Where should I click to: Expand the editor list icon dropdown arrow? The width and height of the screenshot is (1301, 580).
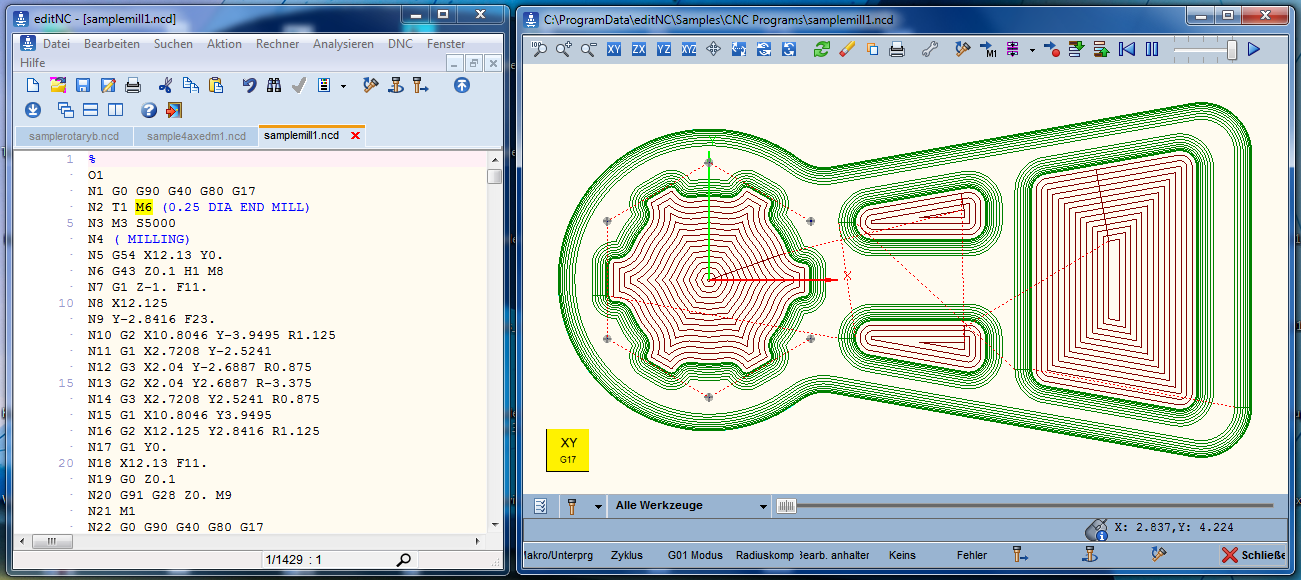click(343, 86)
